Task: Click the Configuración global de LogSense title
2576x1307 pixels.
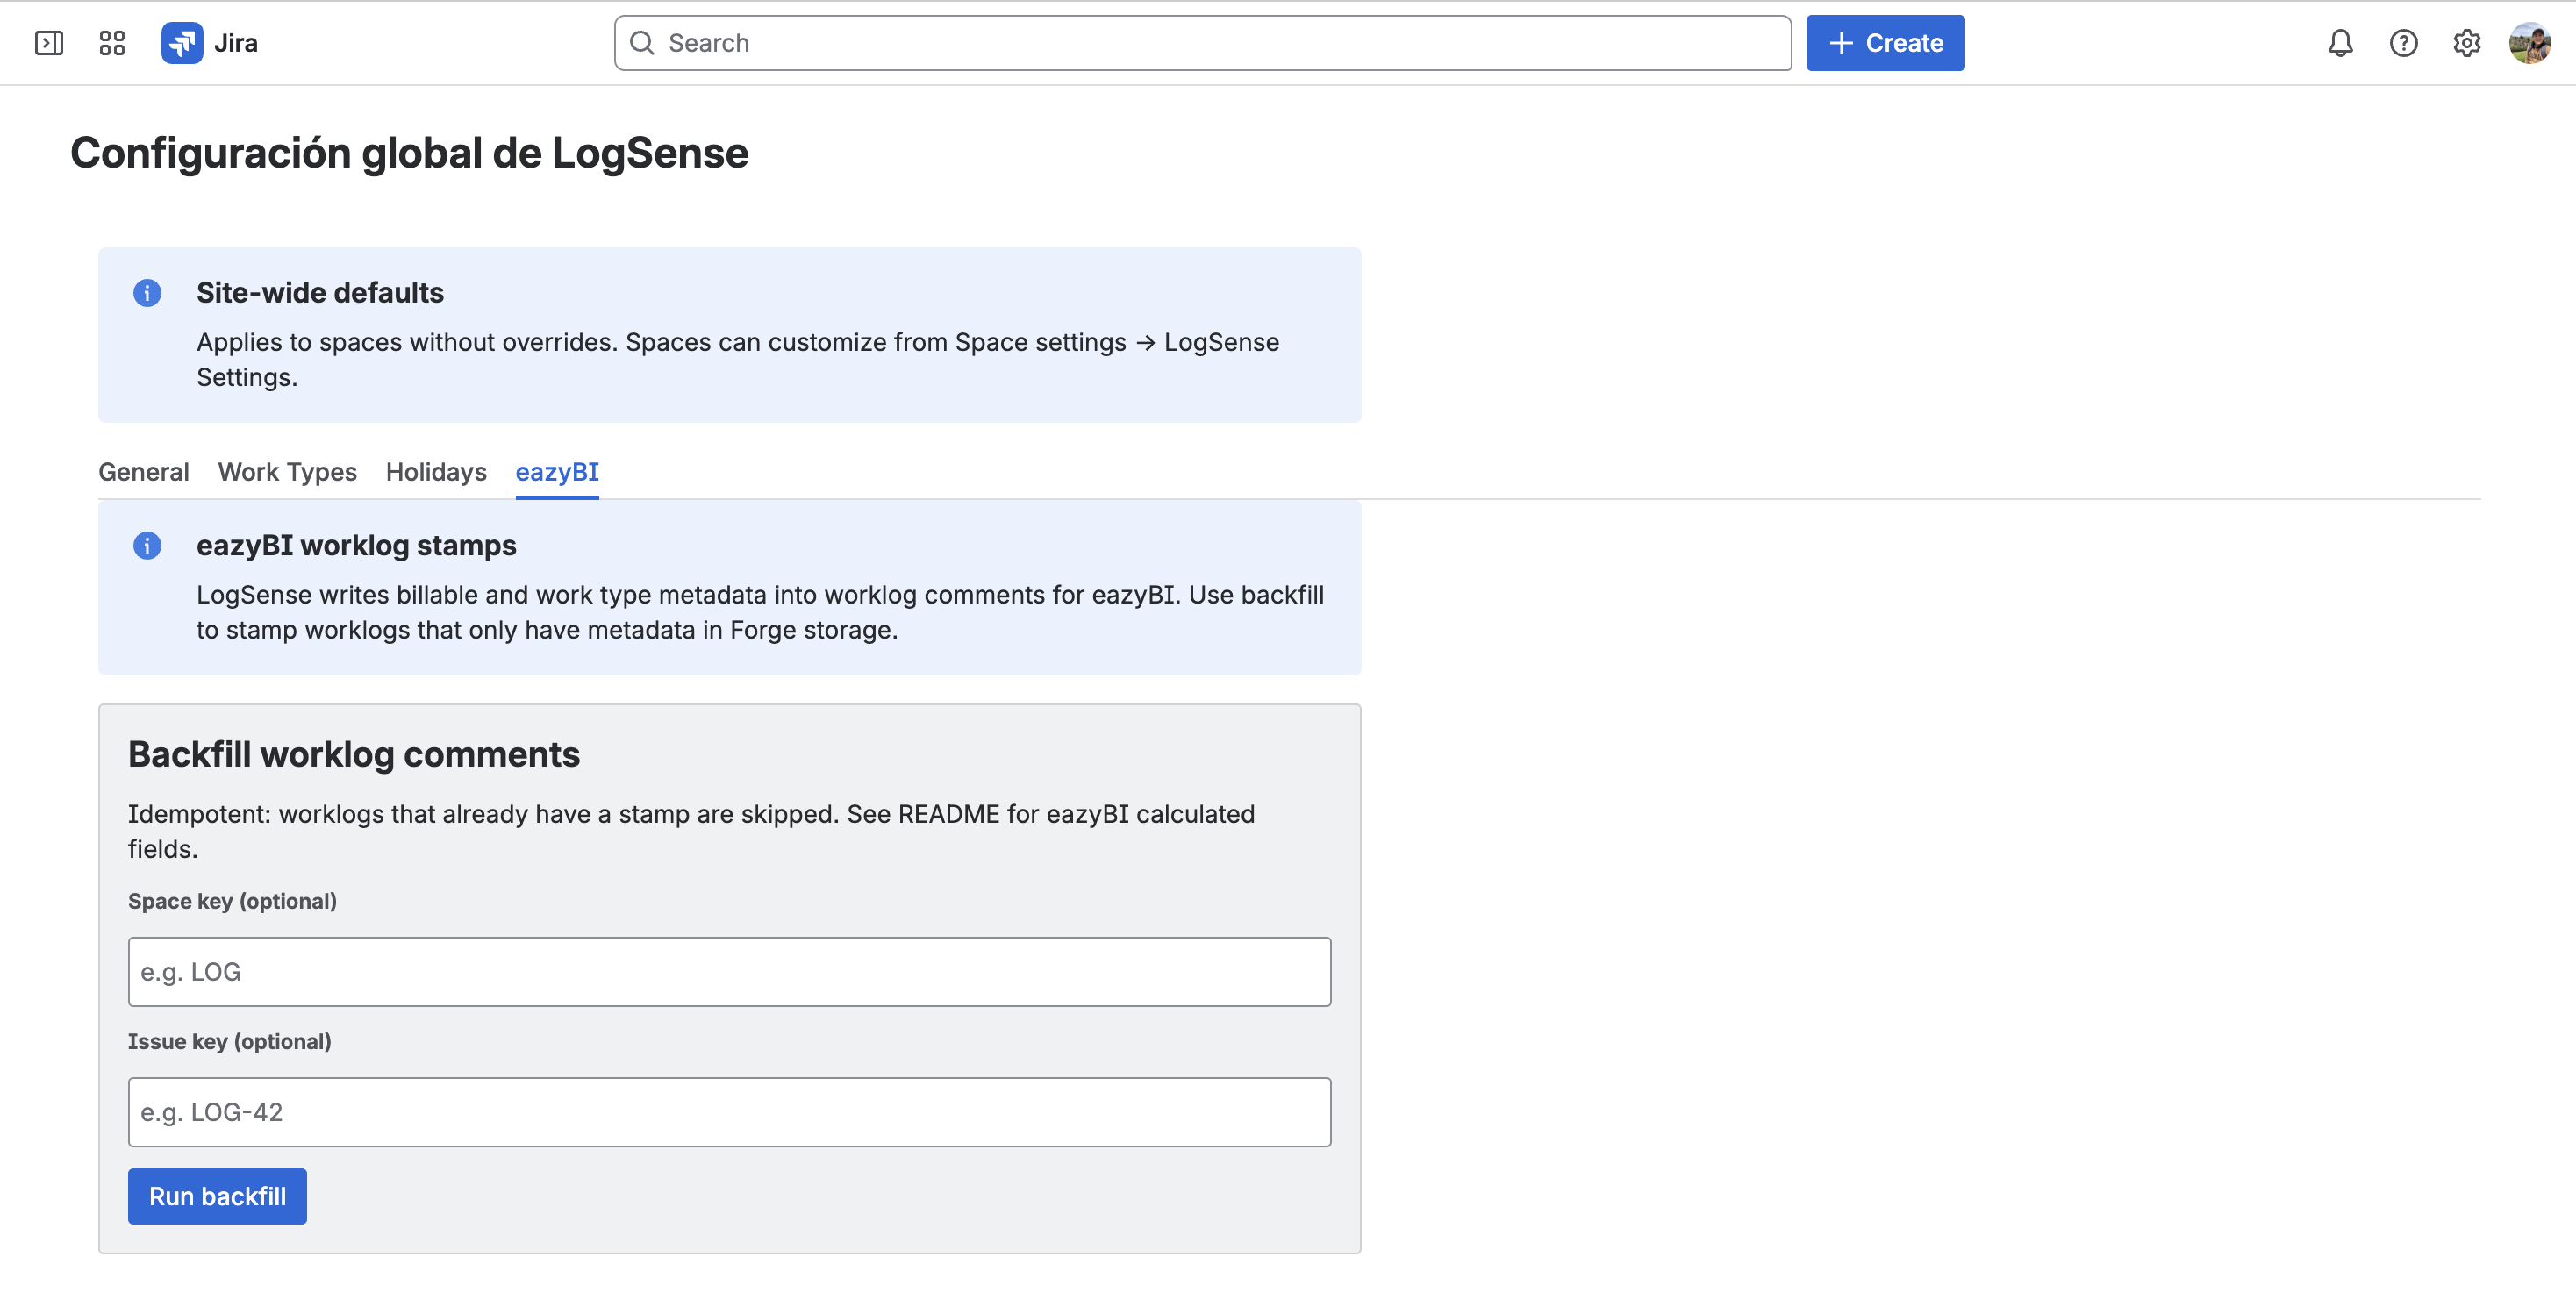Action: [409, 153]
